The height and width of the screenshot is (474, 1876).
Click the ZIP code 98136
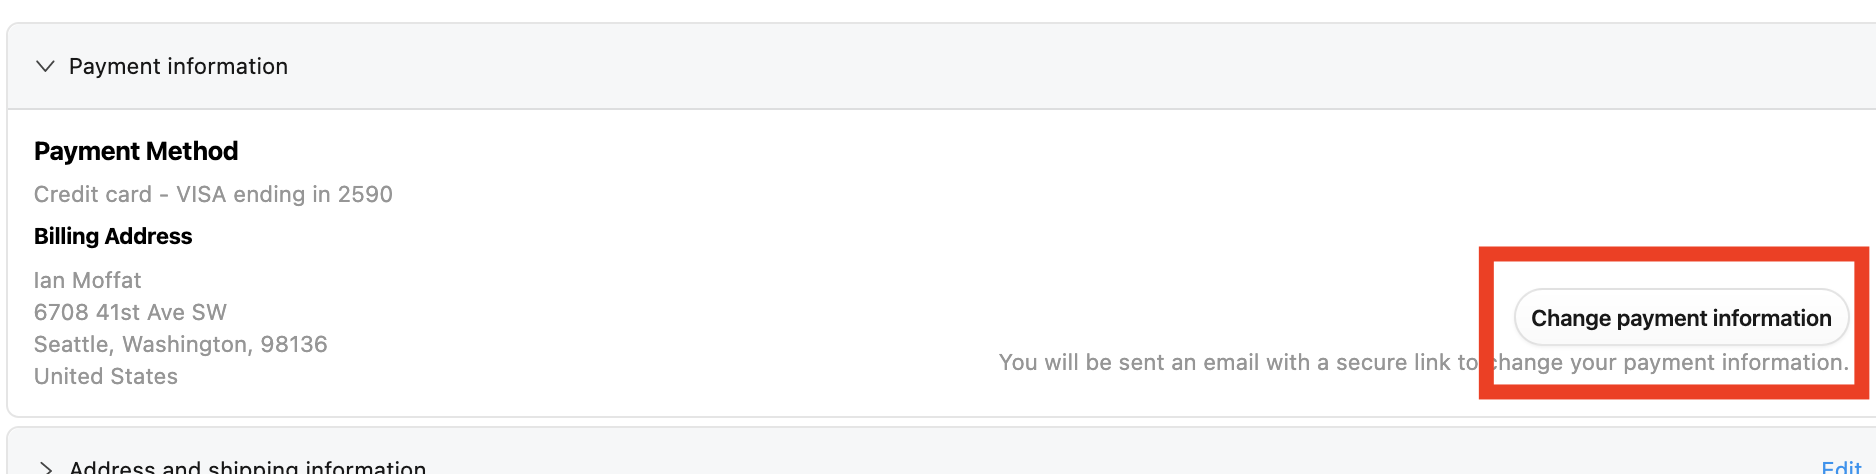pyautogui.click(x=294, y=344)
